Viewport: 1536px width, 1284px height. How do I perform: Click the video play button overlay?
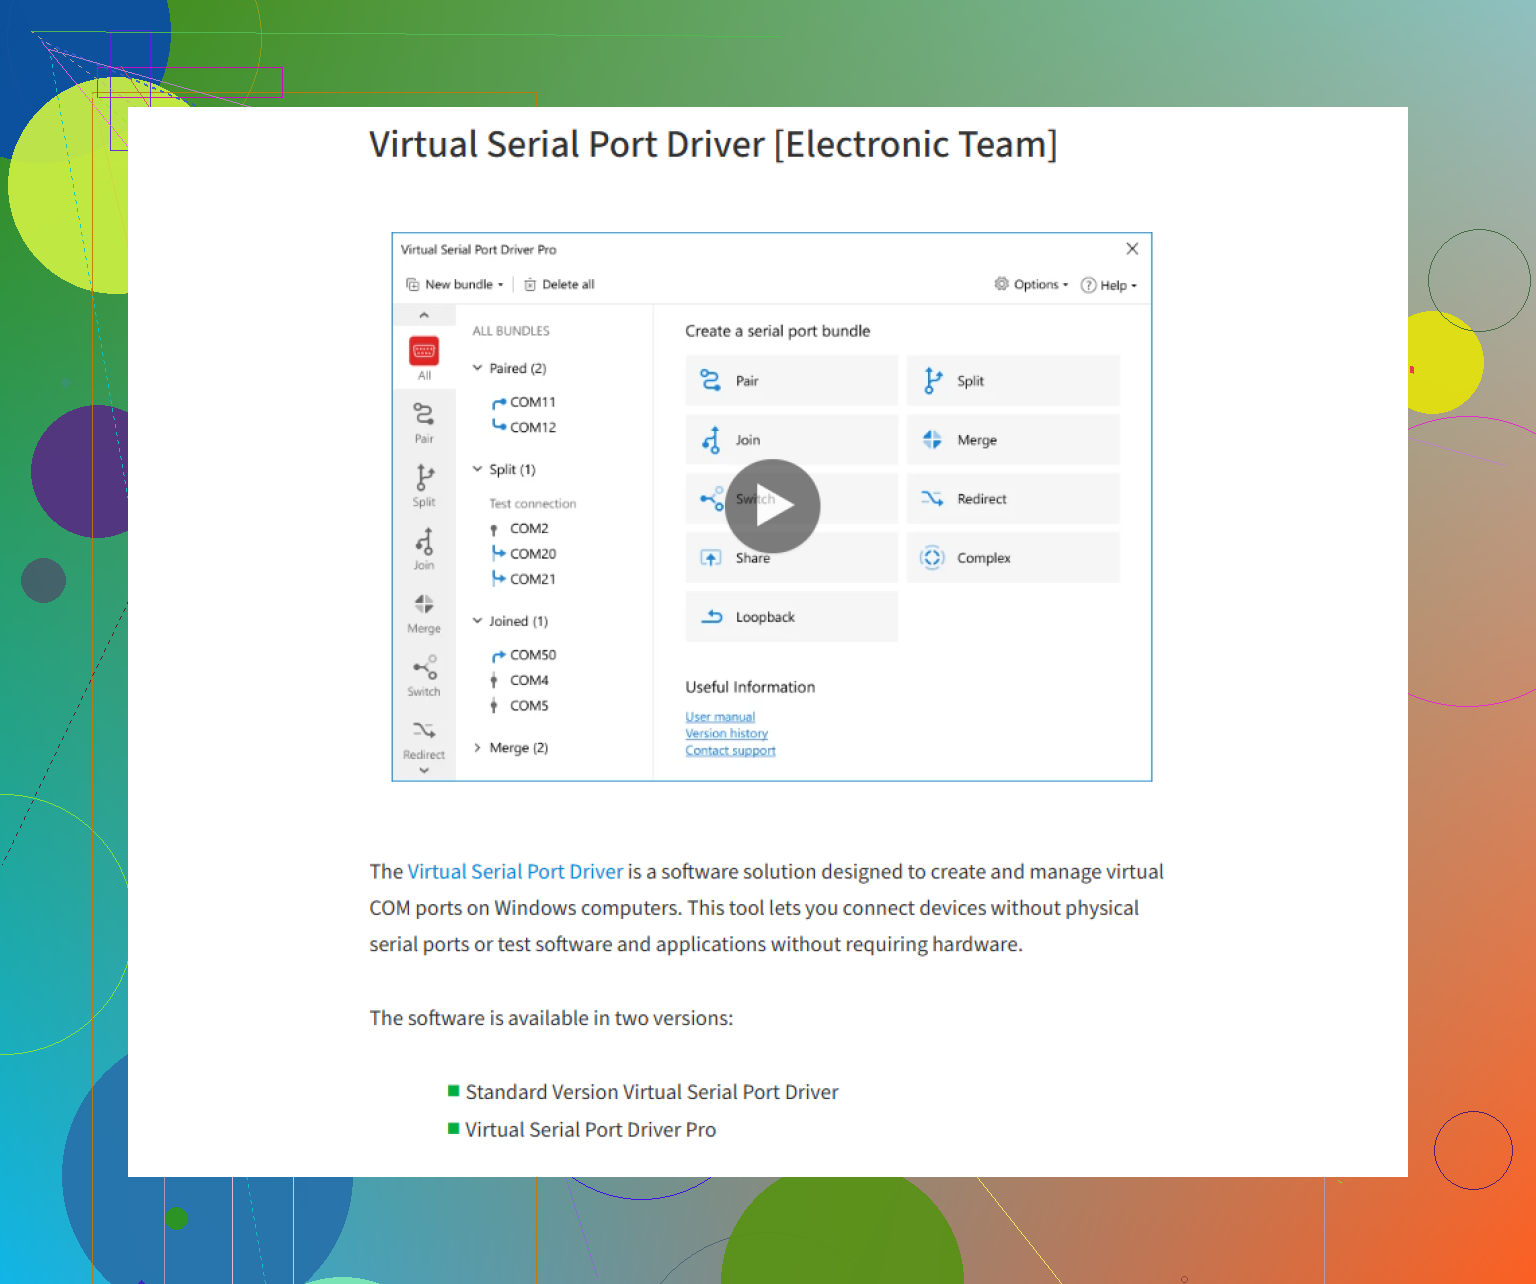click(x=772, y=506)
